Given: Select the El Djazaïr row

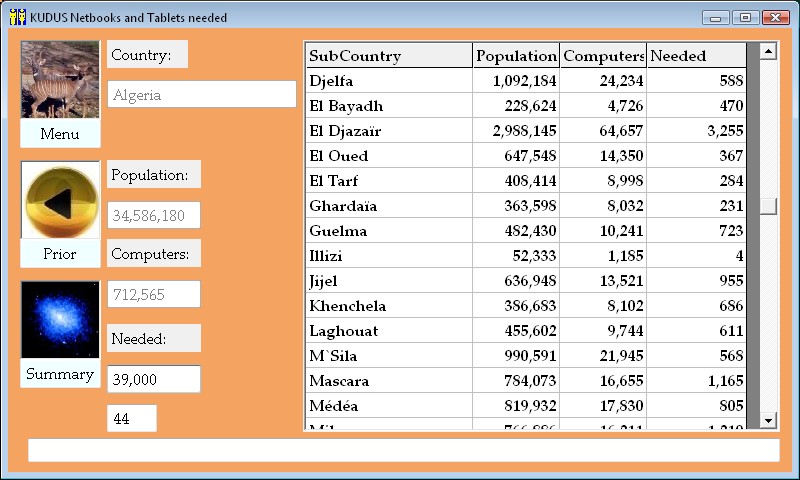Looking at the screenshot, I should tap(389, 131).
